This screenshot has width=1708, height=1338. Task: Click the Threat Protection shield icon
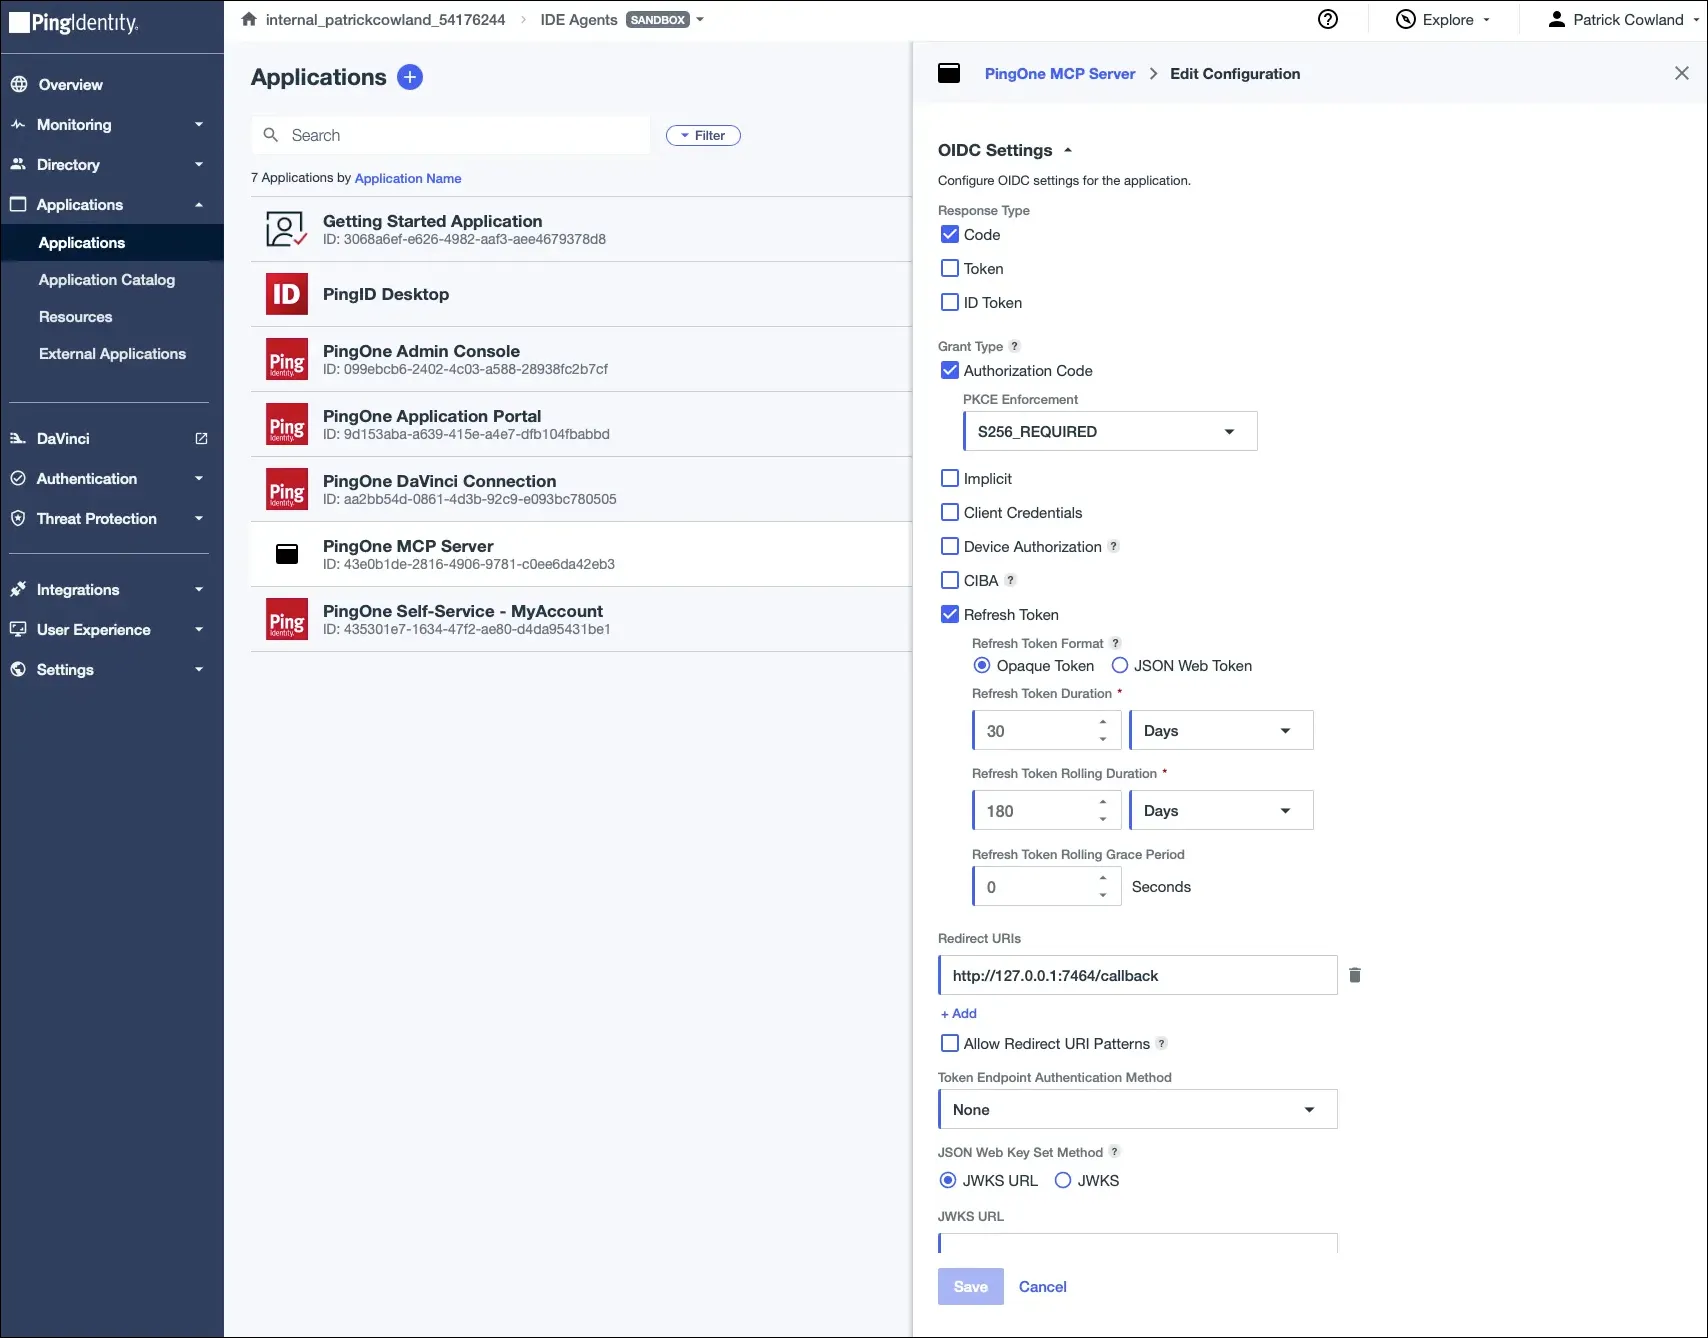point(17,518)
